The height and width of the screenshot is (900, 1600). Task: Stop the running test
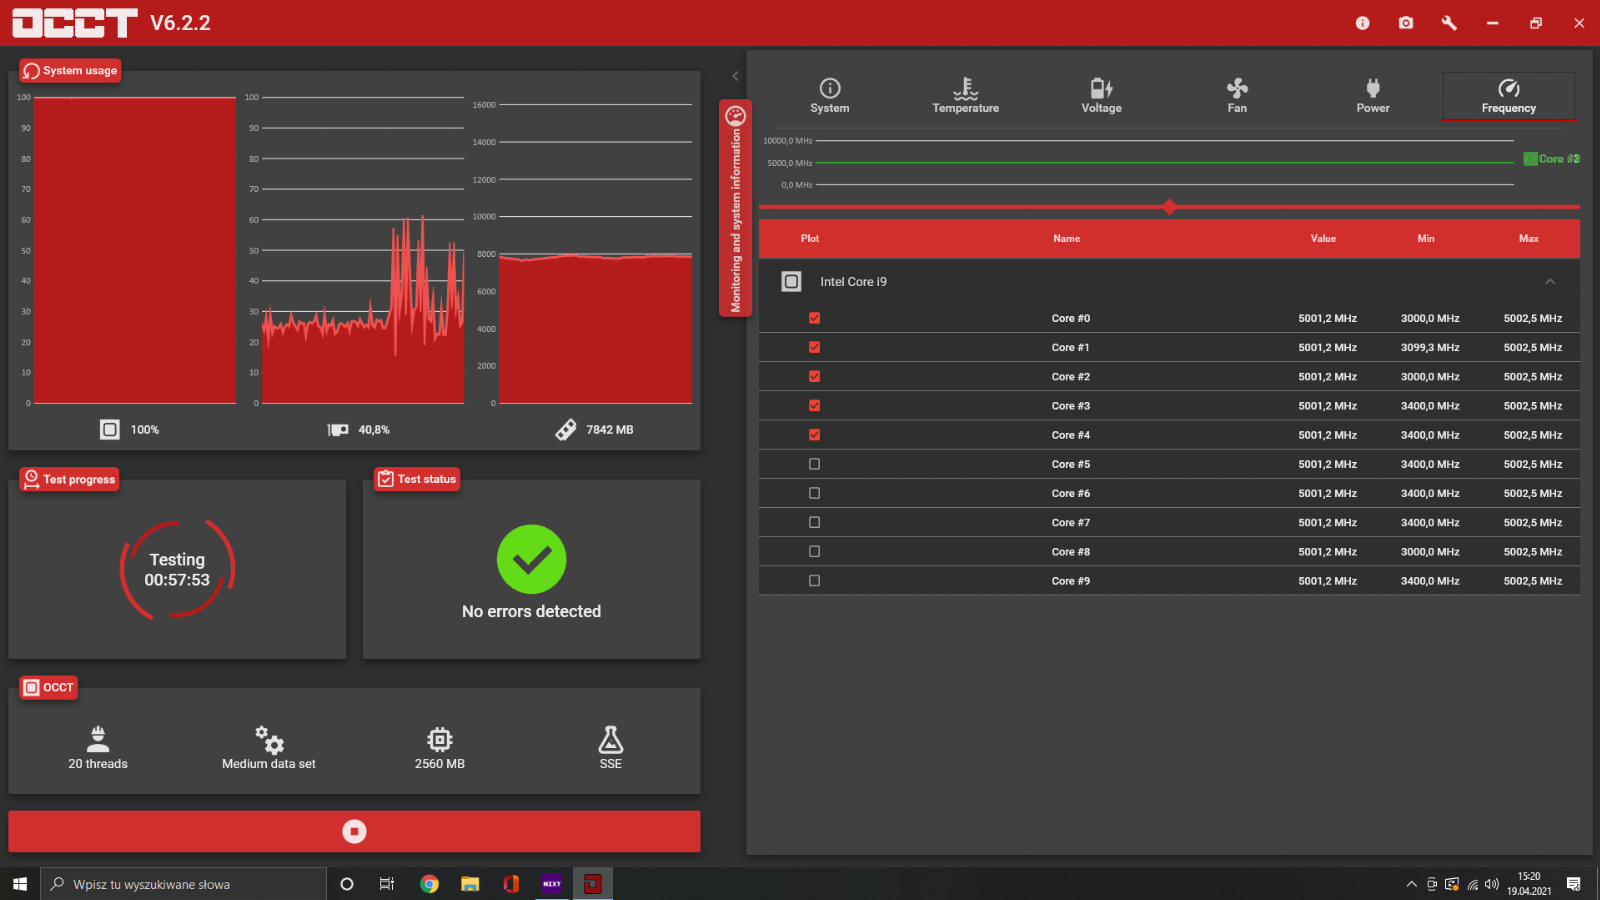tap(354, 831)
